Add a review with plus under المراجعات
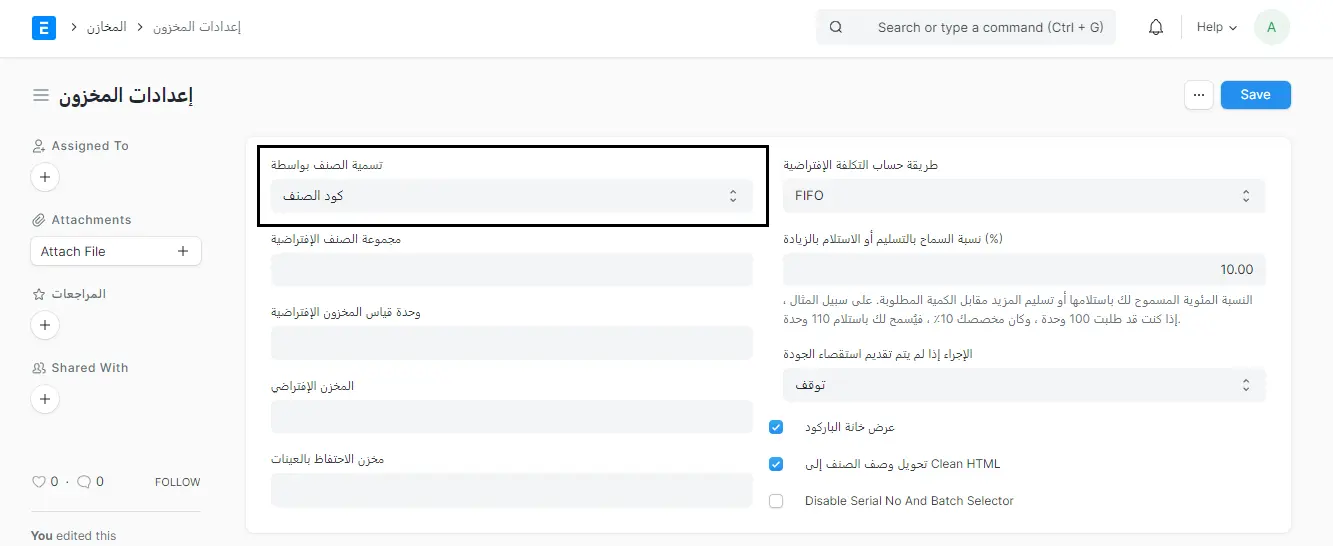Viewport: 1333px width, 546px height. tap(45, 325)
